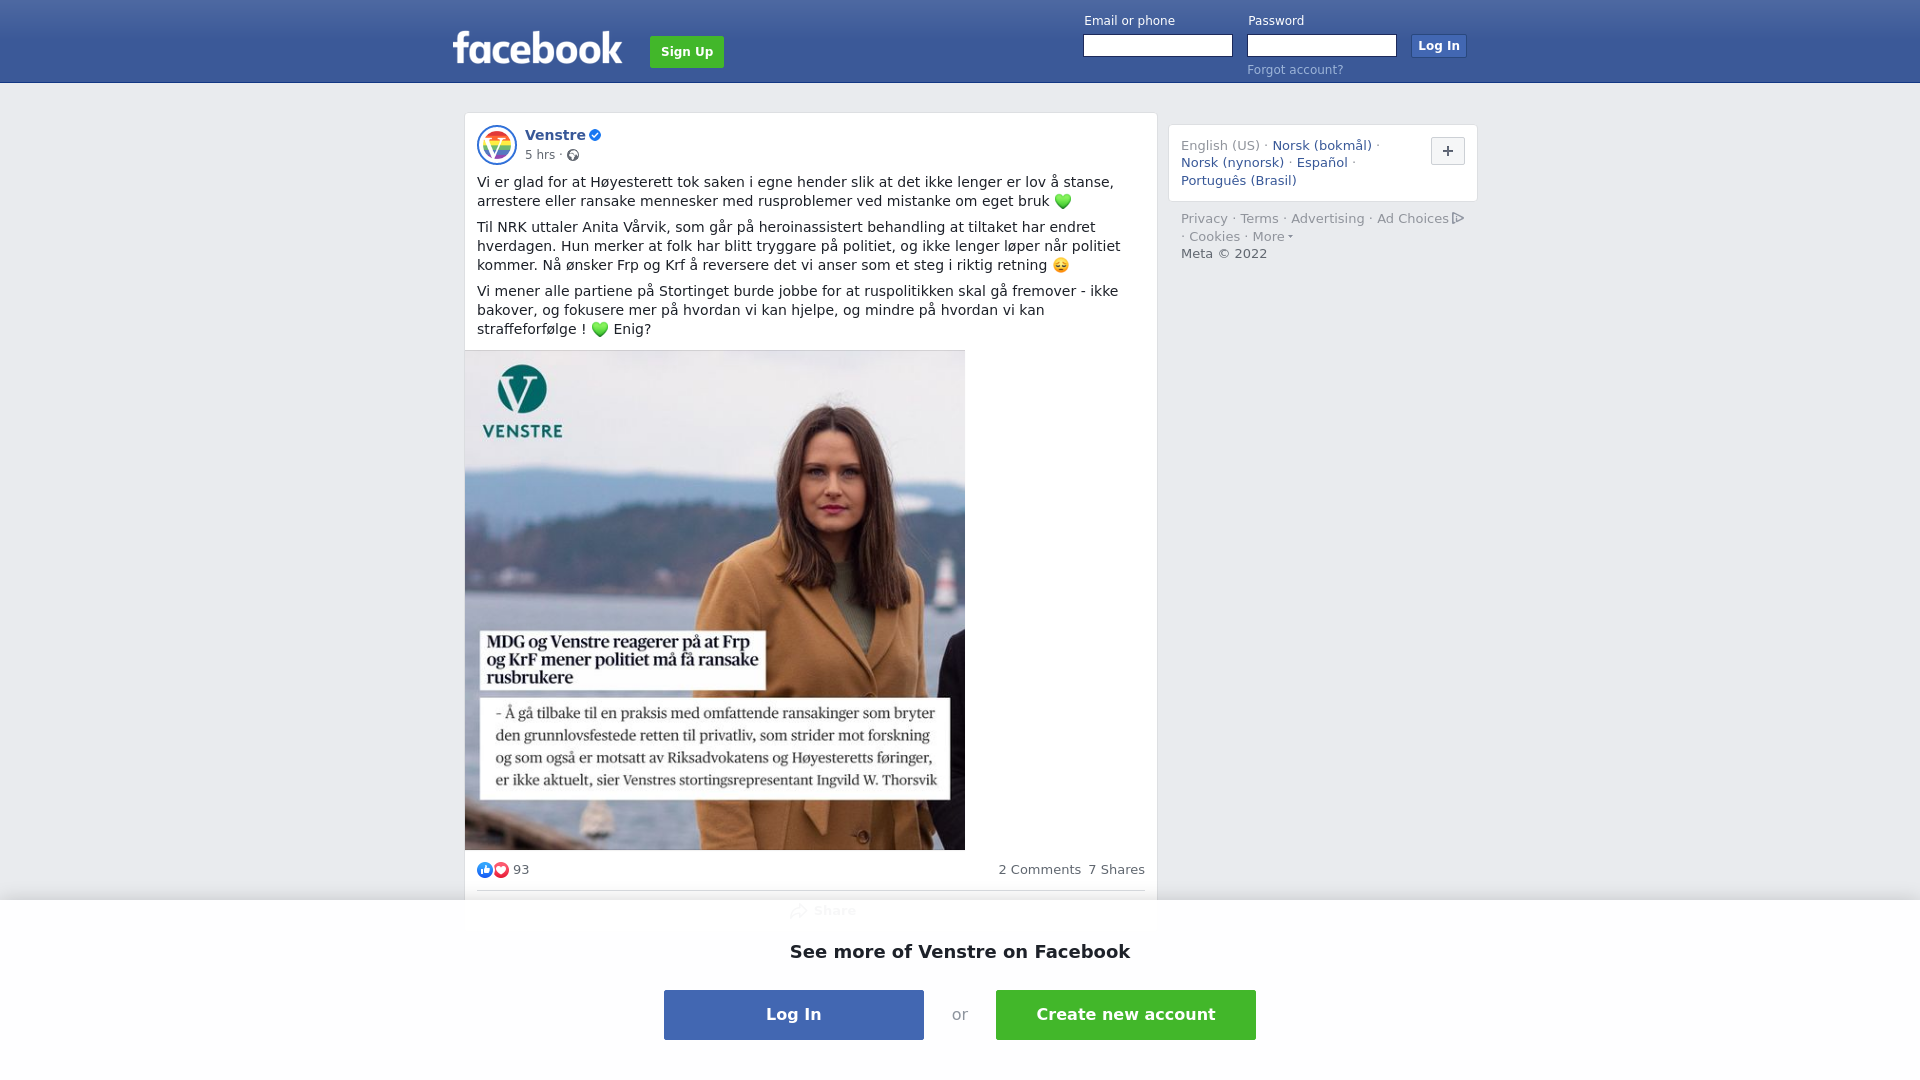Open Venstre's profile picture
The image size is (1920, 1080).
[x=497, y=145]
